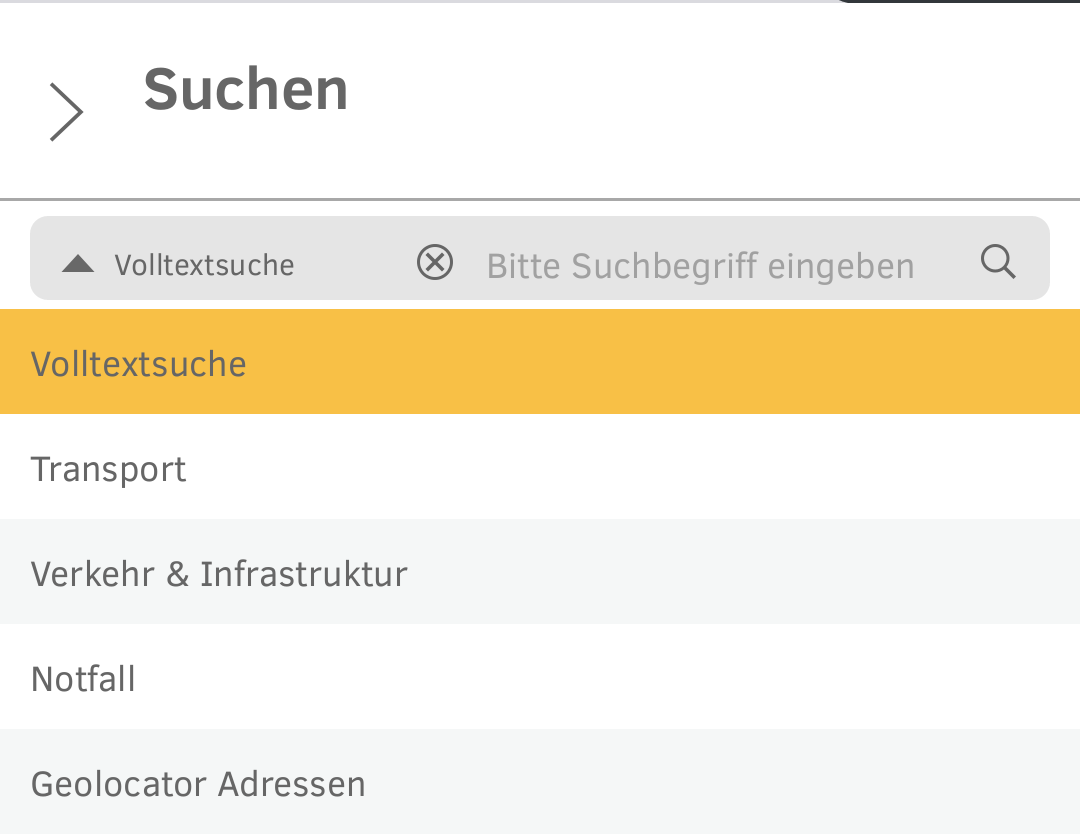
Task: Clear the search field via the X icon
Action: coord(435,263)
